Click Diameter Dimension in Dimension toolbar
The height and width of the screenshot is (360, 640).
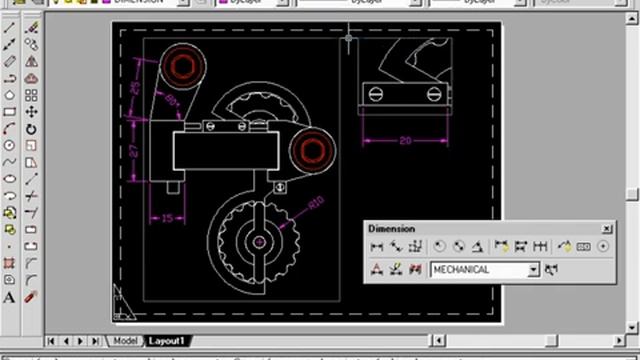point(458,247)
